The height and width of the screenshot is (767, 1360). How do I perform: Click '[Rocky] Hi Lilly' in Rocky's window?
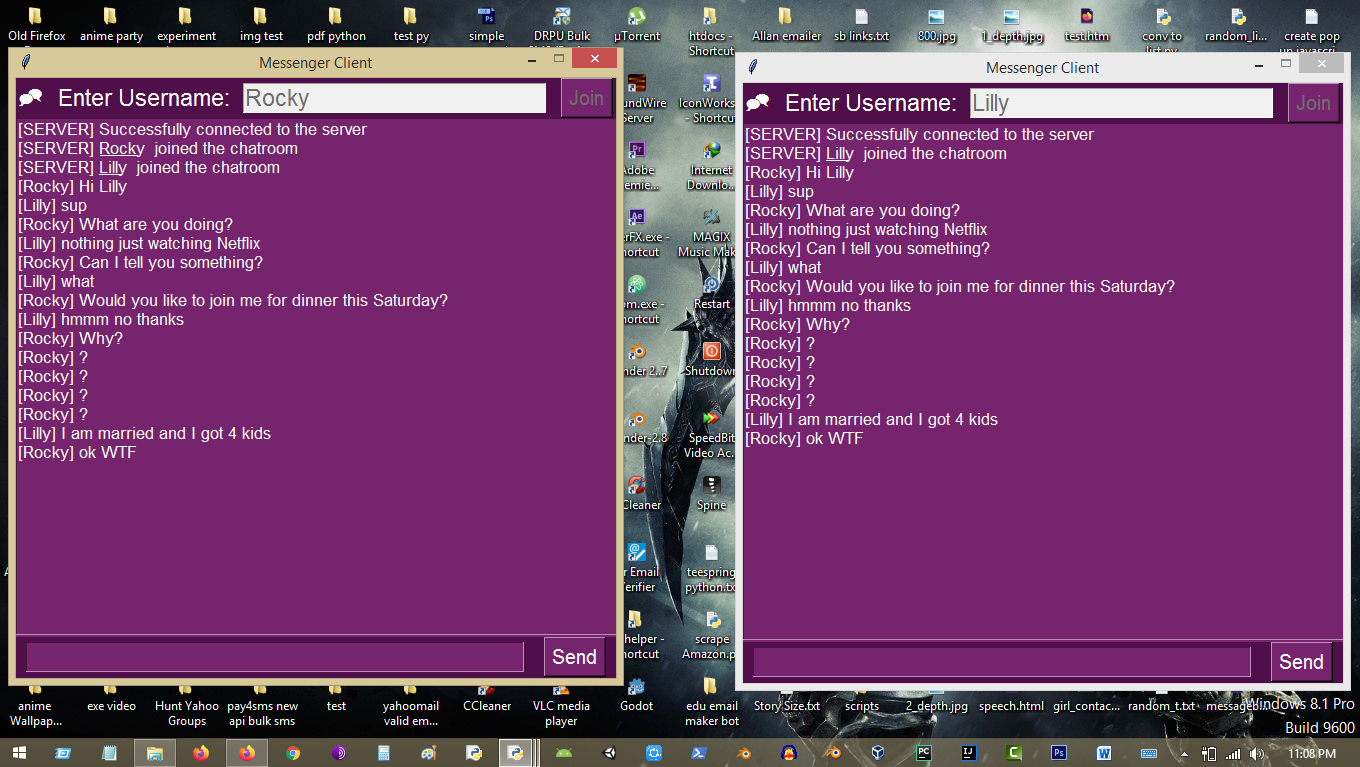pyautogui.click(x=73, y=186)
